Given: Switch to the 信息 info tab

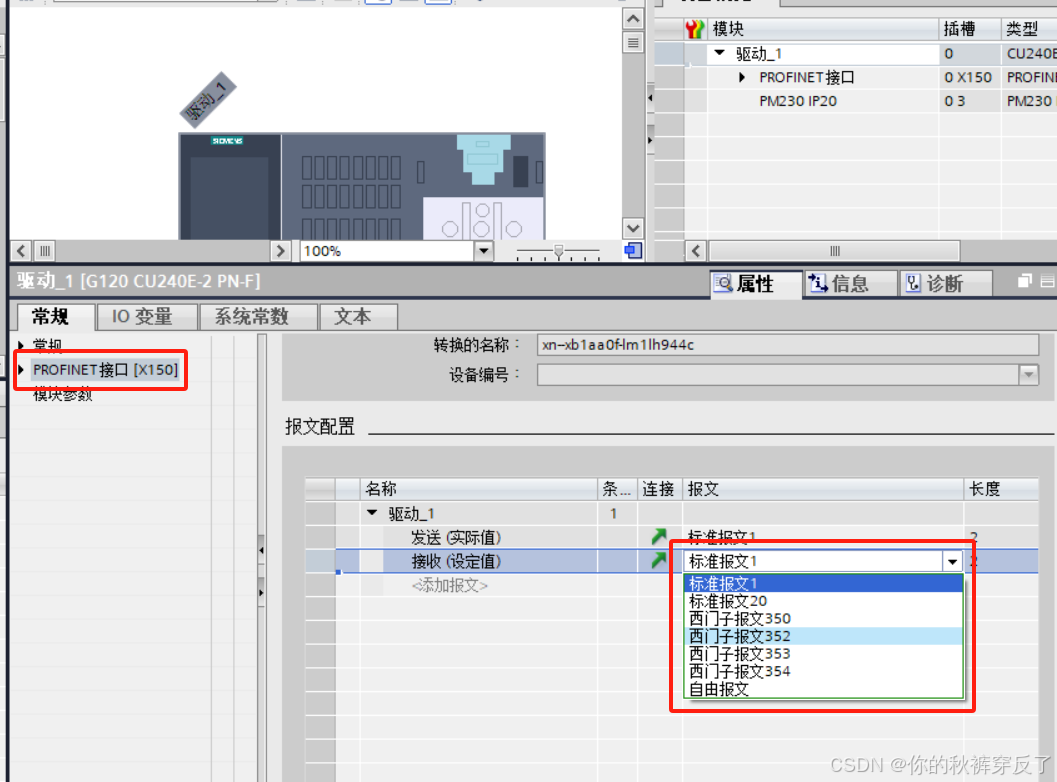Looking at the screenshot, I should pos(849,284).
